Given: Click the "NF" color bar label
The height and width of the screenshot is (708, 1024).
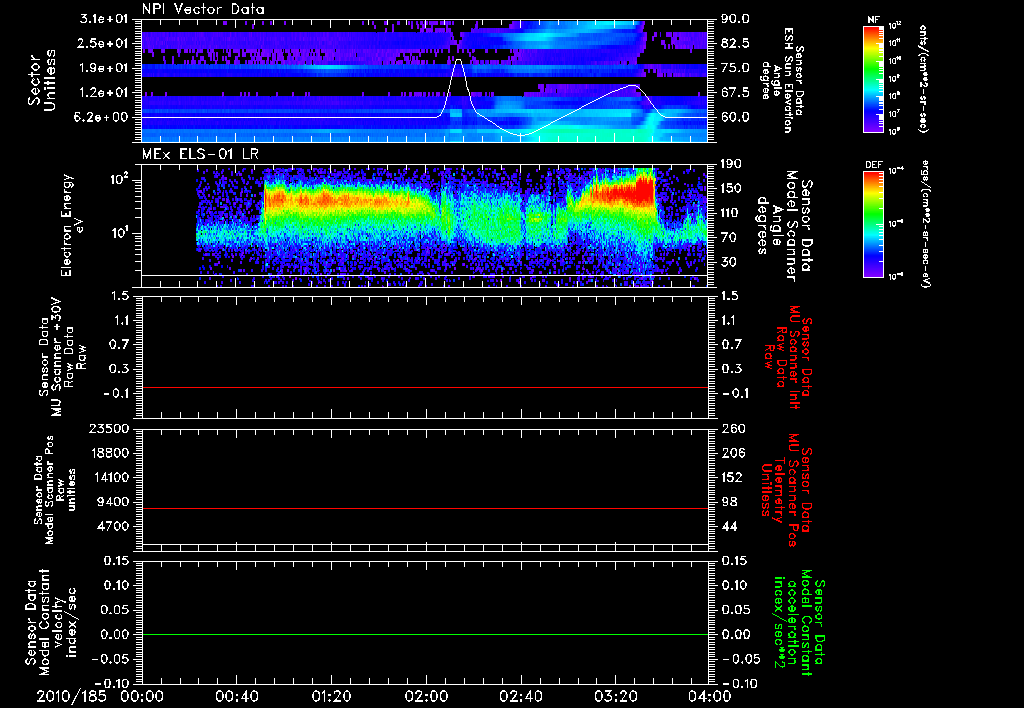Looking at the screenshot, I should point(873,20).
